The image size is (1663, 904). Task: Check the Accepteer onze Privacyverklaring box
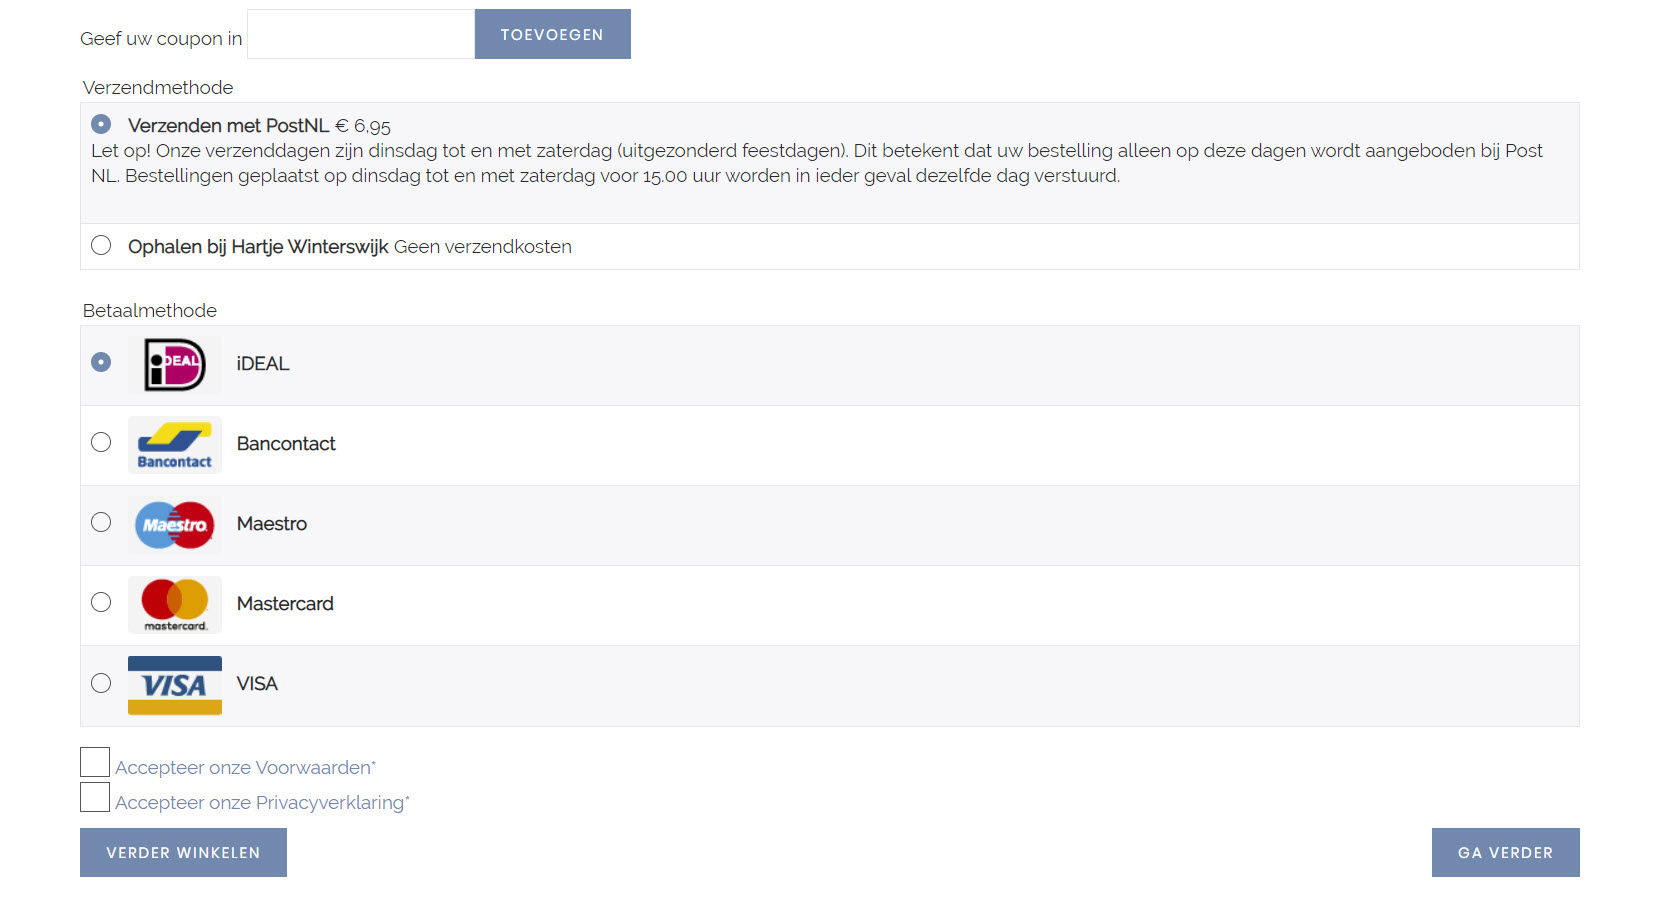point(95,797)
